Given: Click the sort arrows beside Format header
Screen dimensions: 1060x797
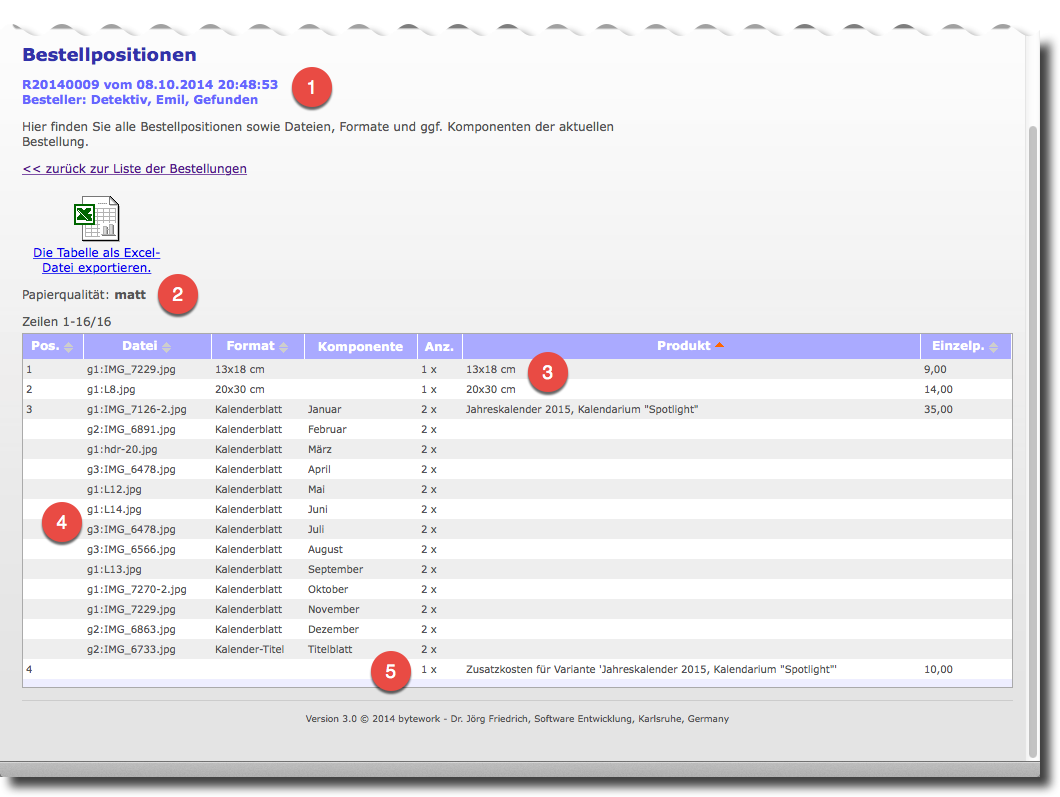Looking at the screenshot, I should pos(284,347).
